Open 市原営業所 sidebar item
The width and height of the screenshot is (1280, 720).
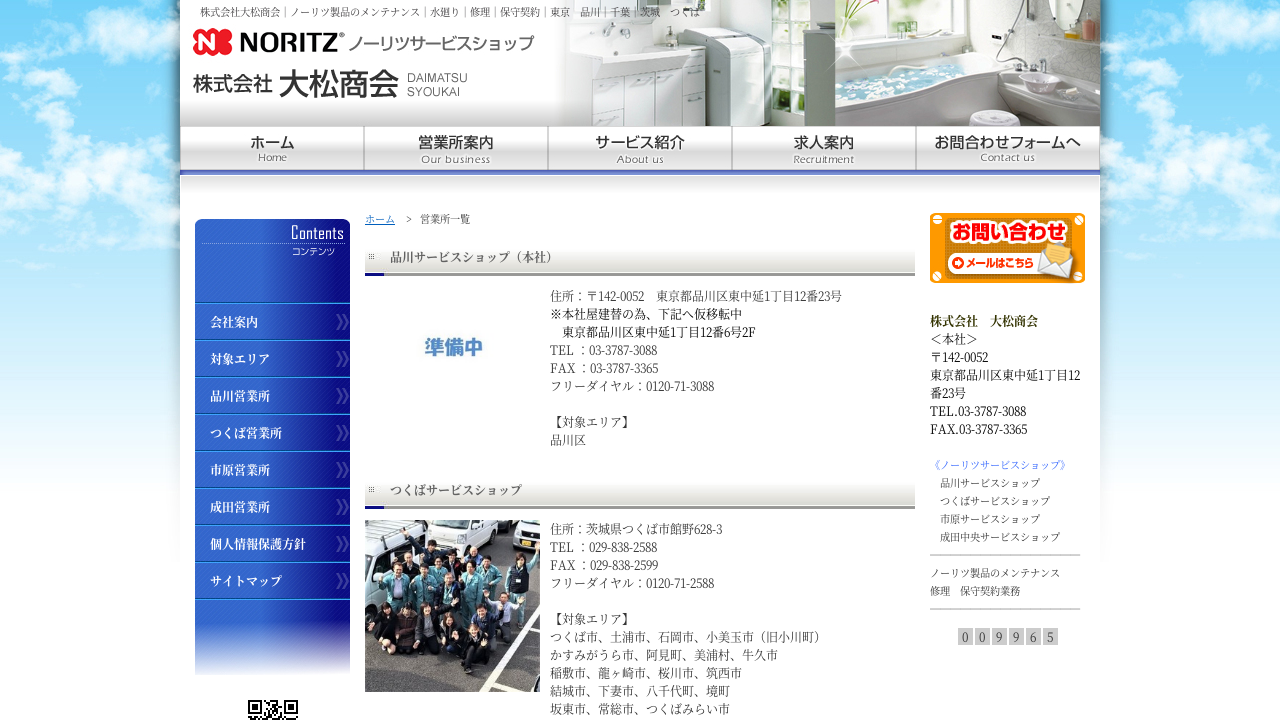pos(272,470)
